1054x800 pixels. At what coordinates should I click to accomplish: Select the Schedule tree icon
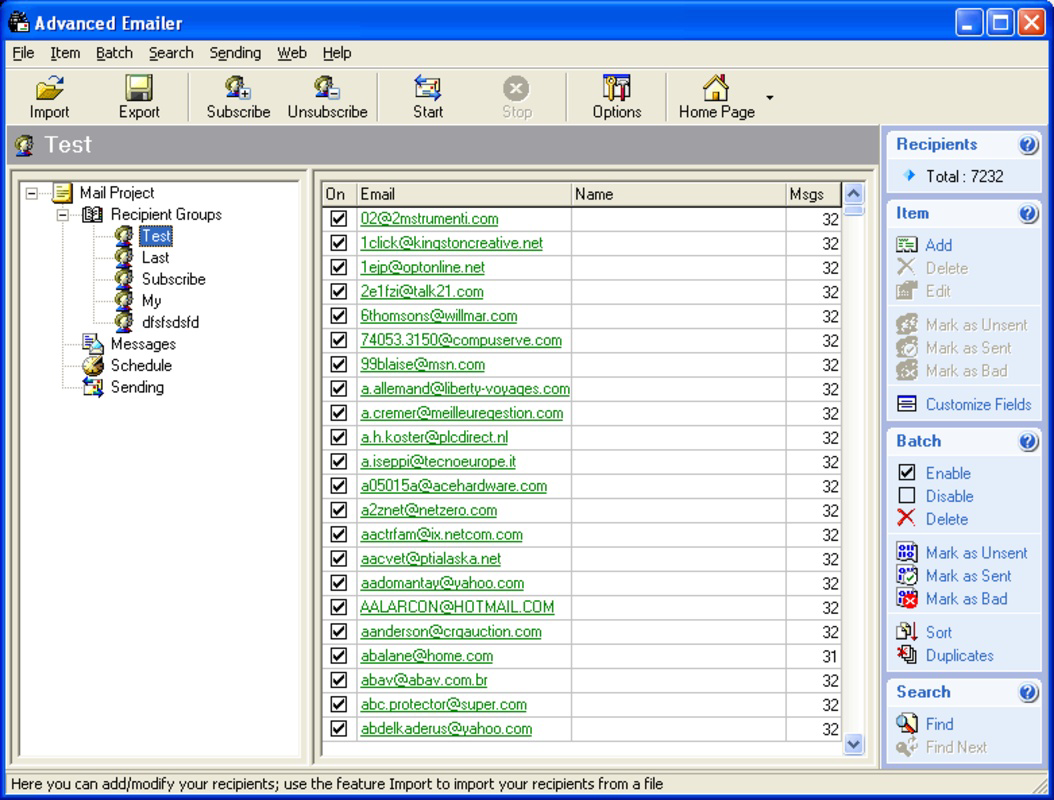pyautogui.click(x=93, y=365)
